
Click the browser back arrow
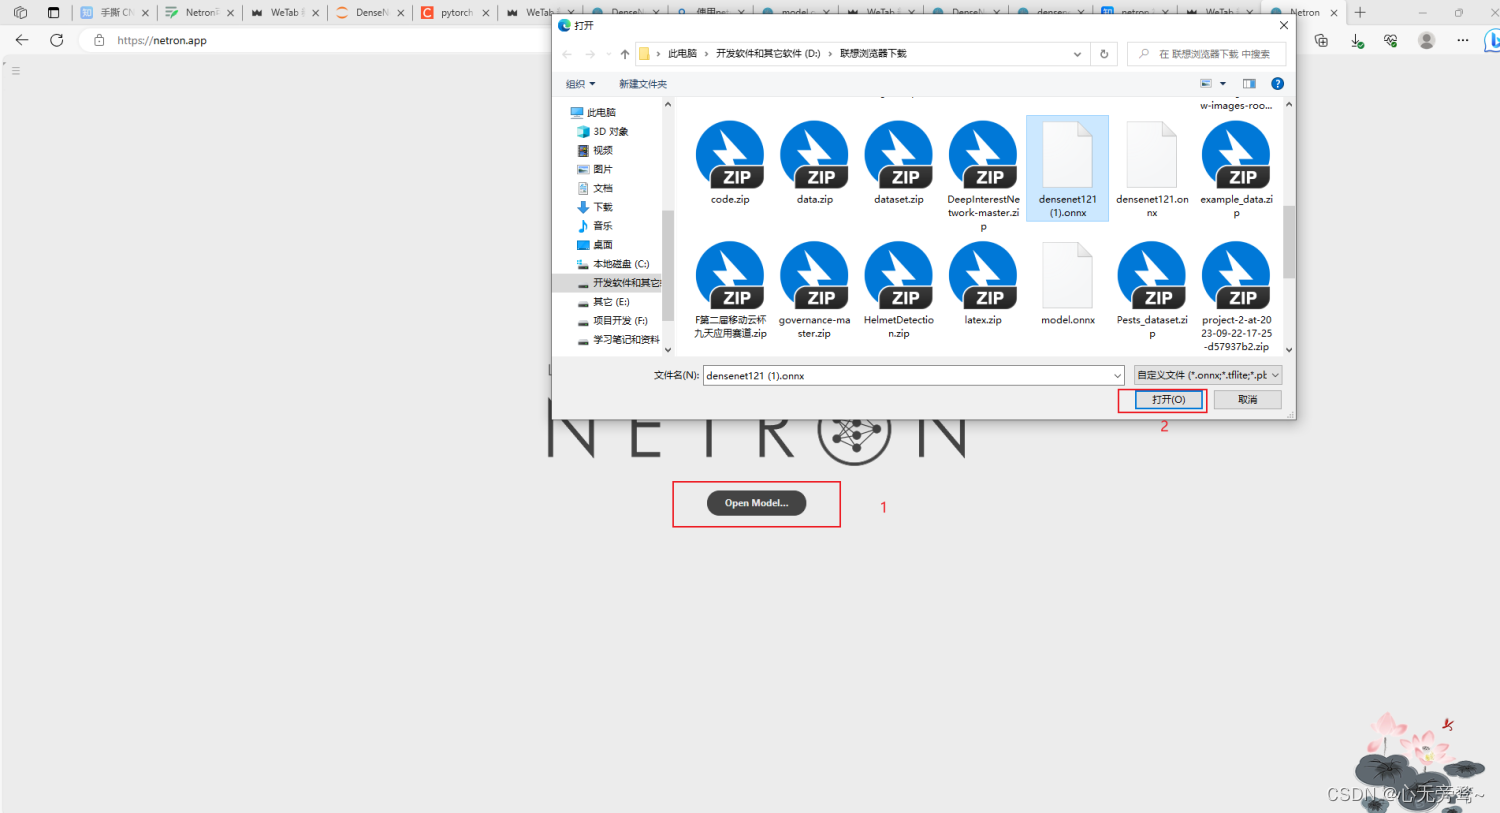pos(22,40)
